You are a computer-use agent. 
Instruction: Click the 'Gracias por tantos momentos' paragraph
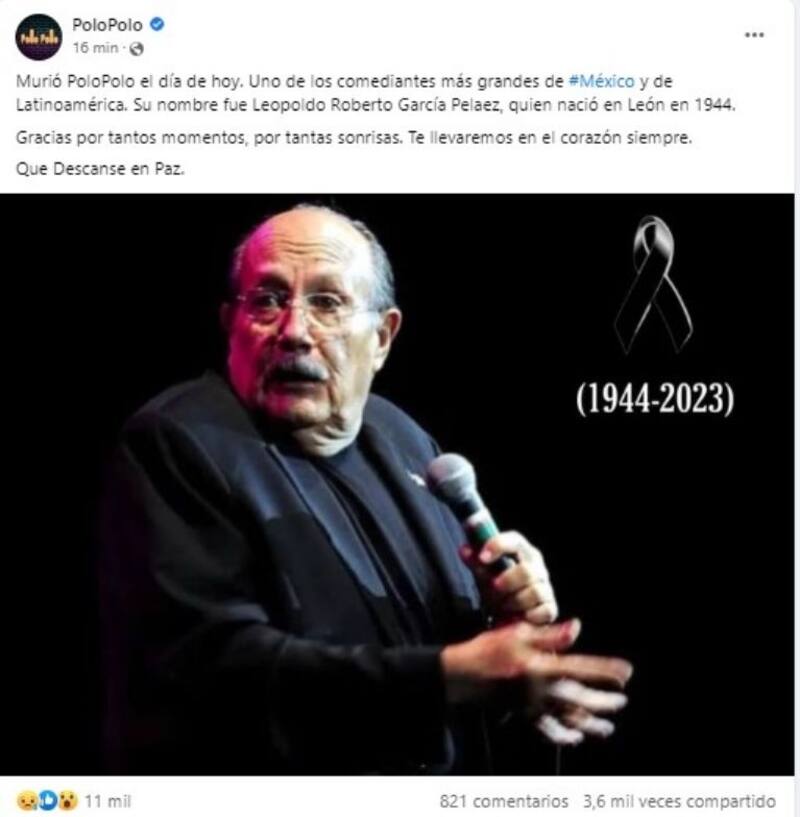click(354, 138)
